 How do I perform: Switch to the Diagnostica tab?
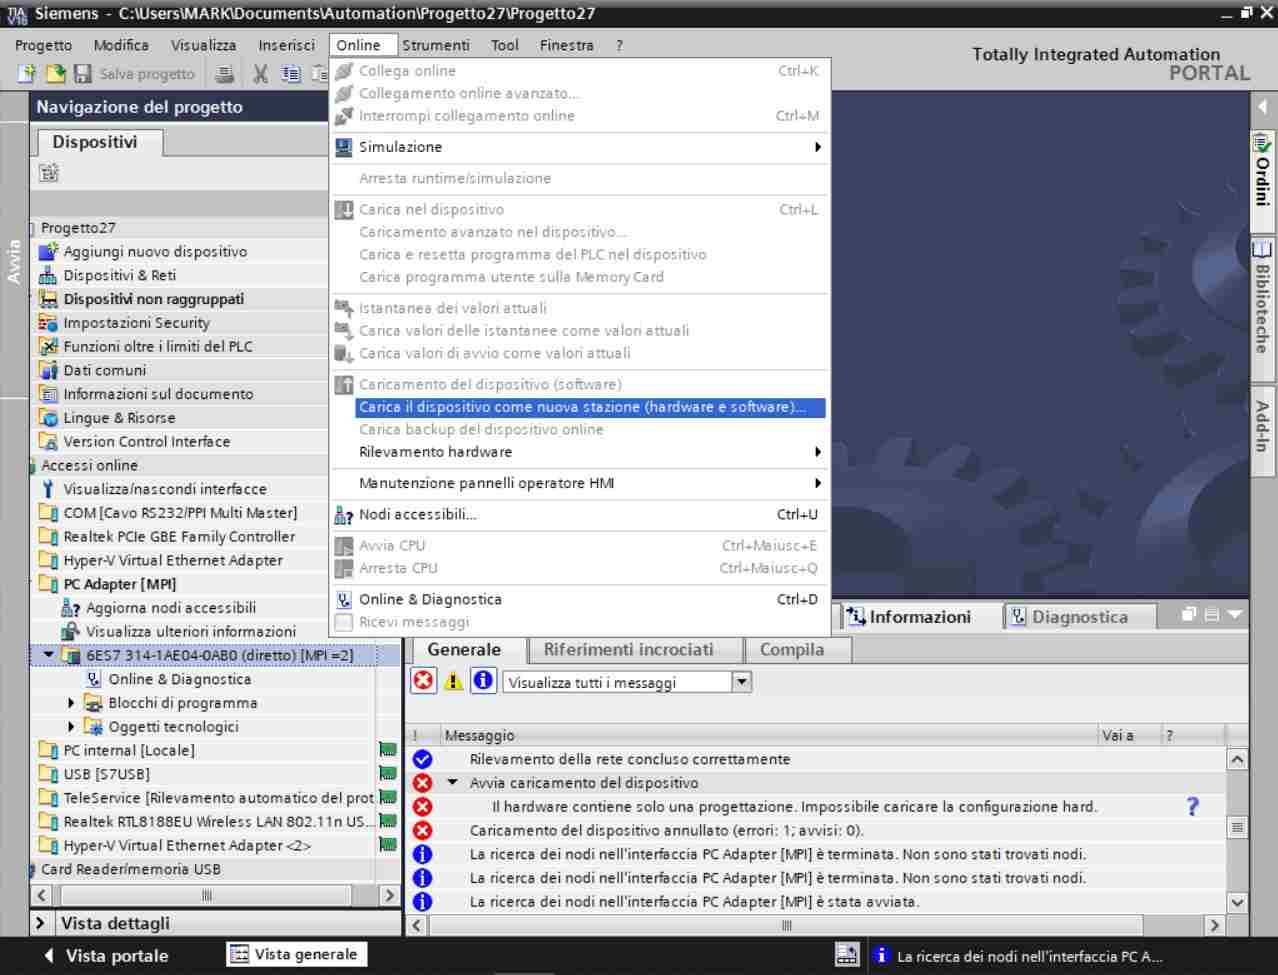point(1079,617)
